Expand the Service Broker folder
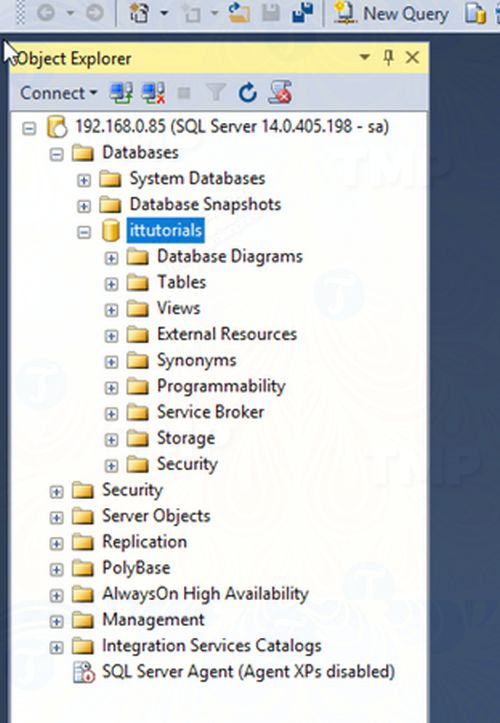This screenshot has height=723, width=500. [111, 413]
